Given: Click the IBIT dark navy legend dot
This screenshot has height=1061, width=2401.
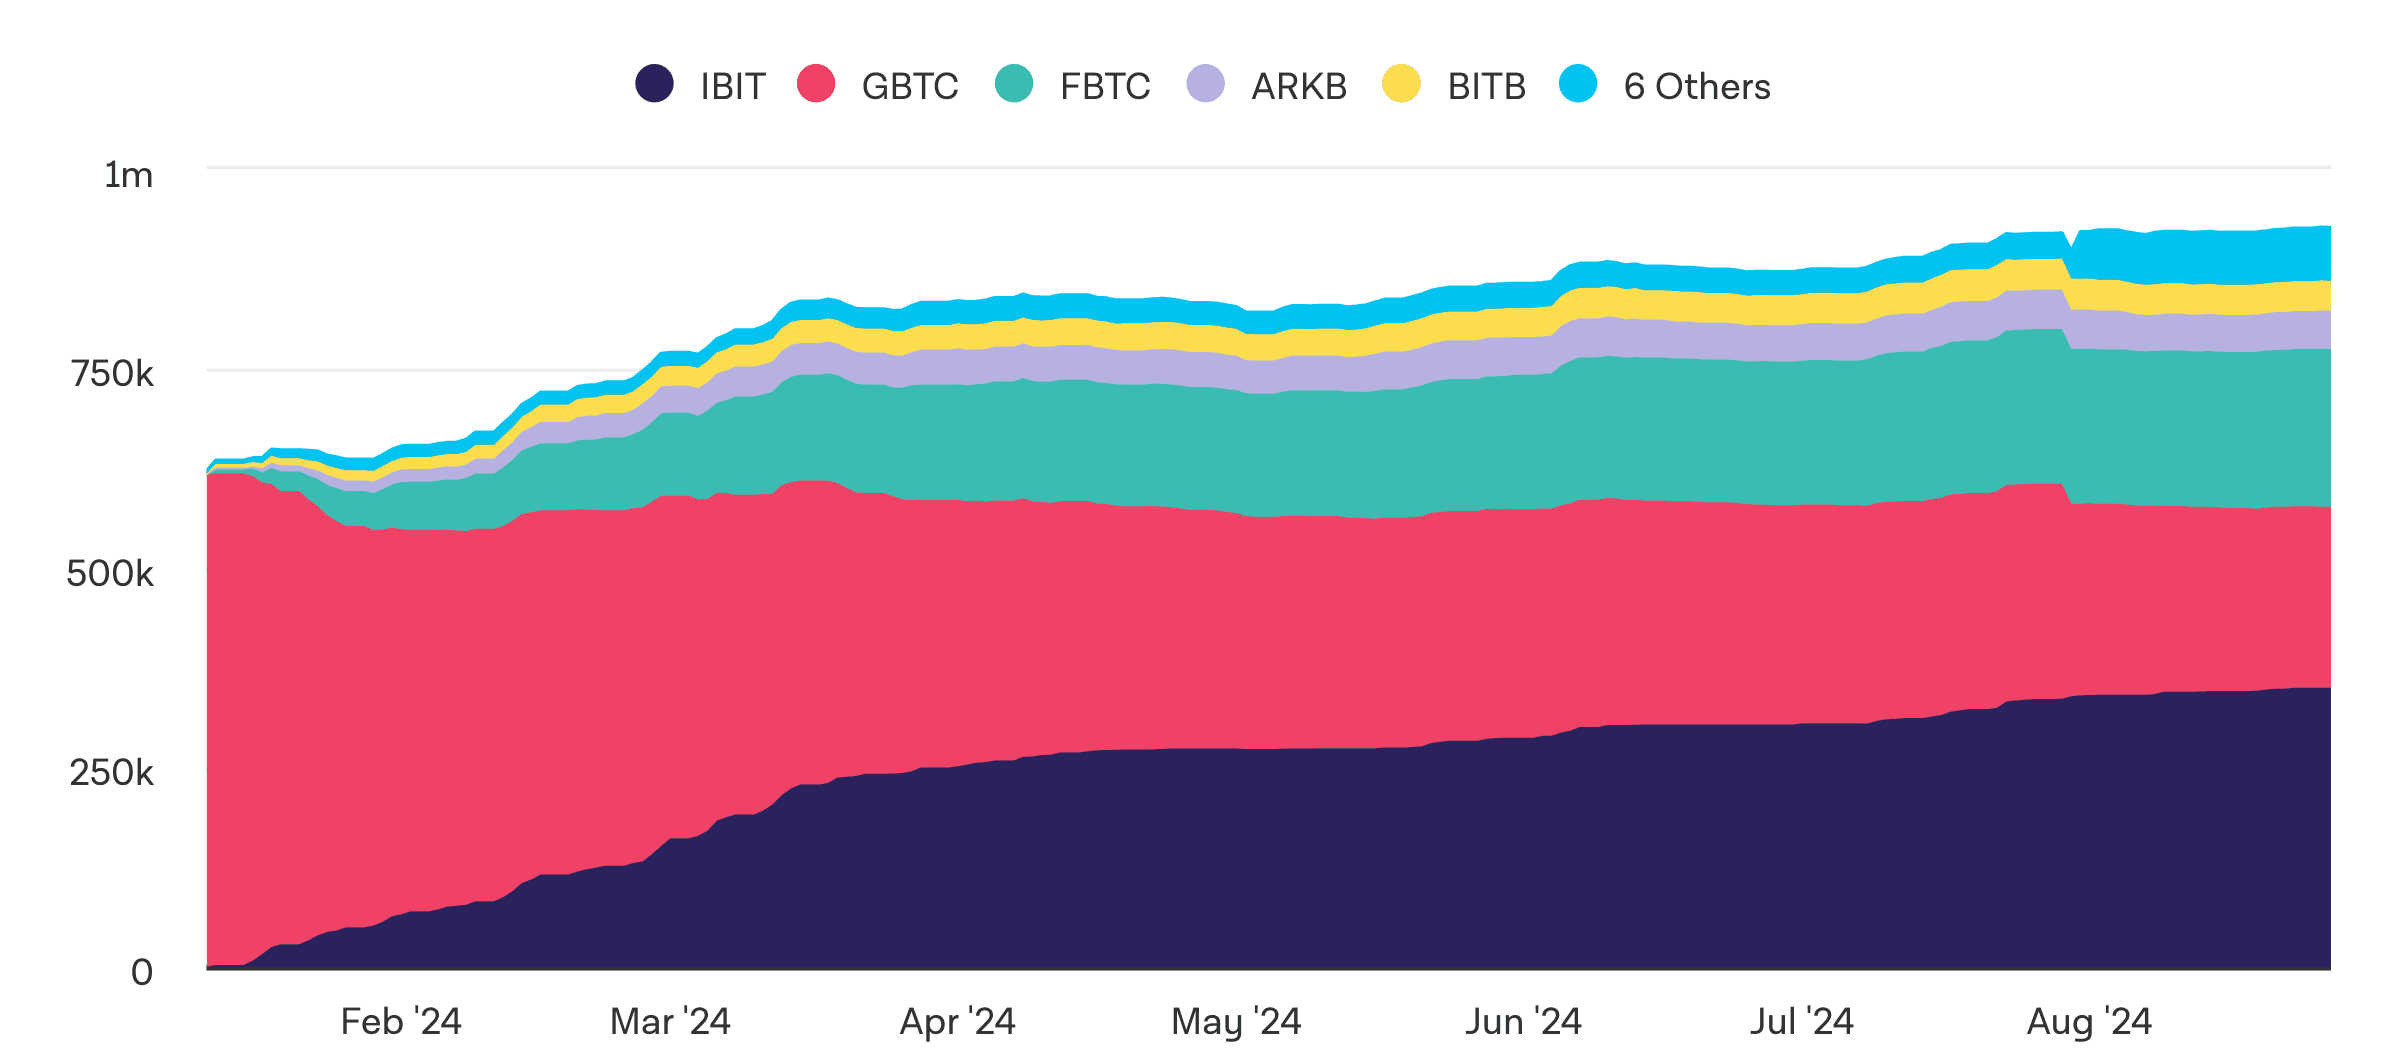Looking at the screenshot, I should click(x=654, y=83).
